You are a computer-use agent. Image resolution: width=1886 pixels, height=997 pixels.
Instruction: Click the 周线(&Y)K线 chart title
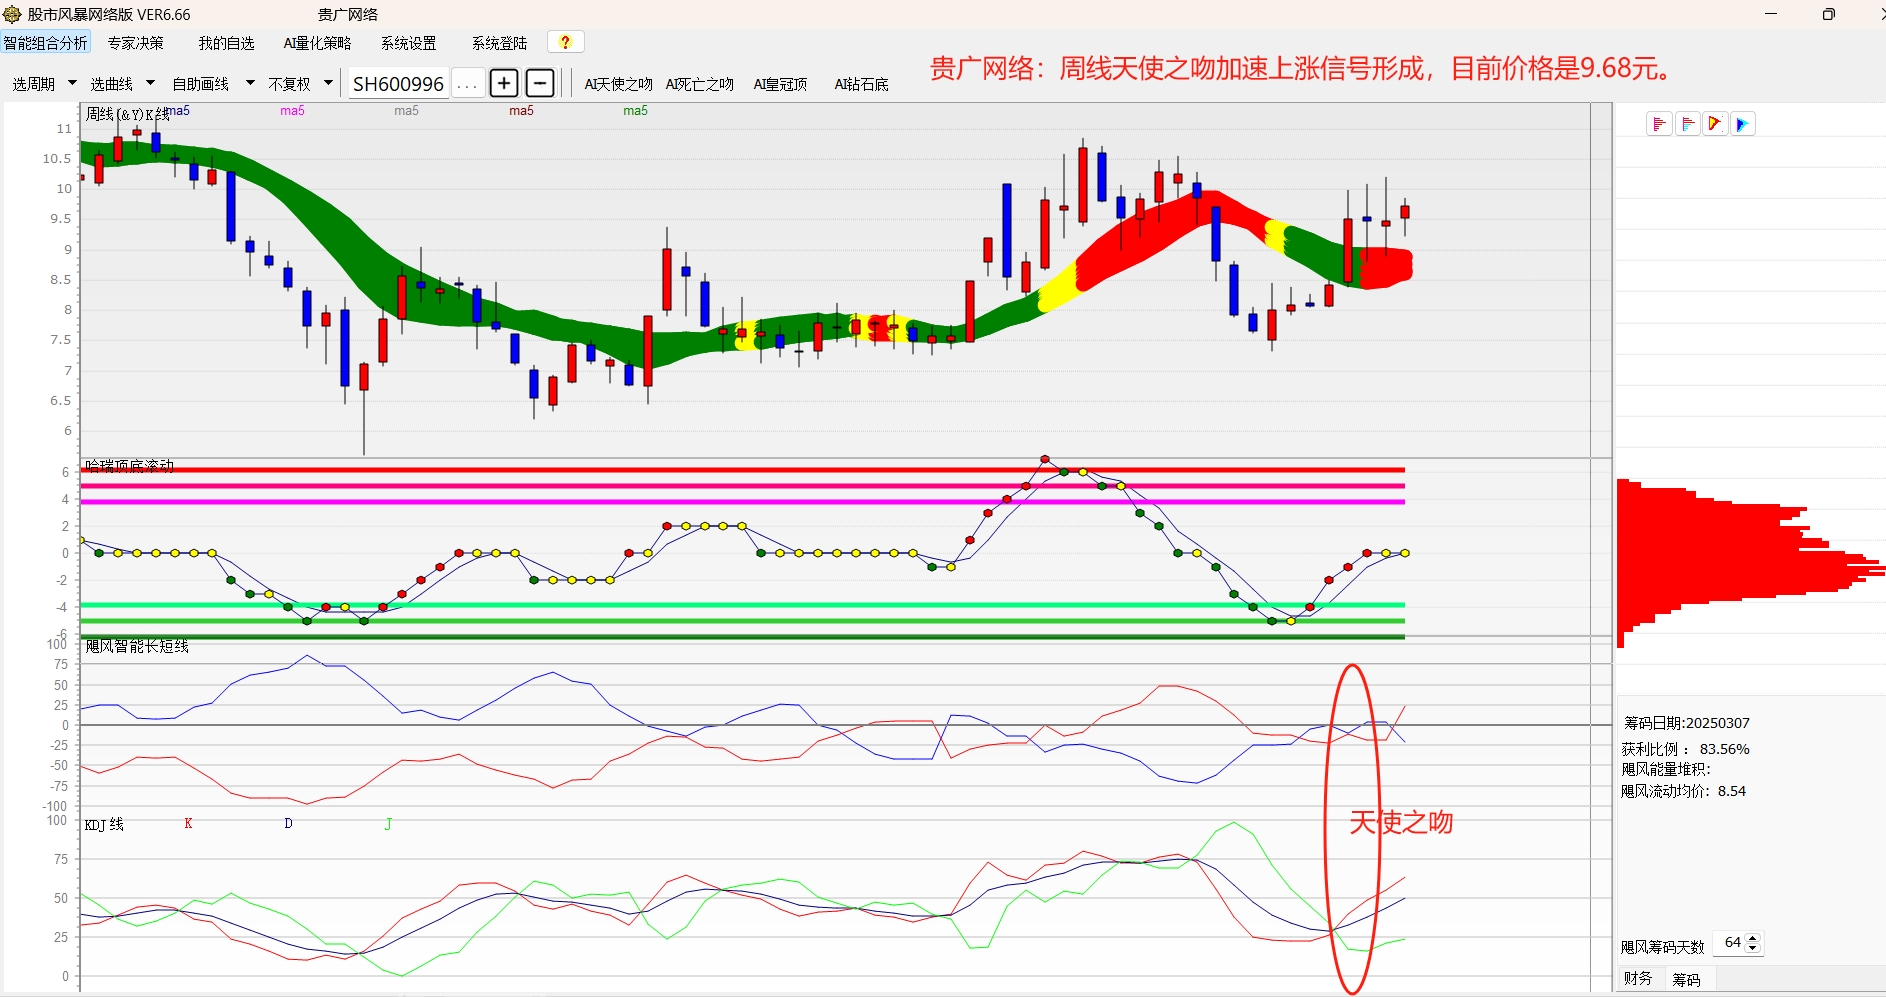point(126,115)
